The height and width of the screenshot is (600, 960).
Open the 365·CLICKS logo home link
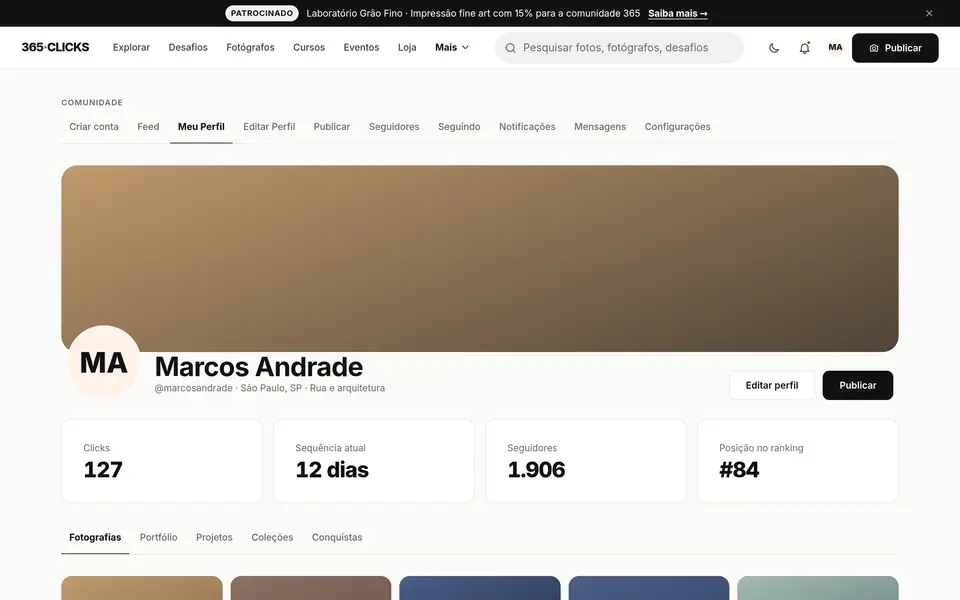point(55,47)
